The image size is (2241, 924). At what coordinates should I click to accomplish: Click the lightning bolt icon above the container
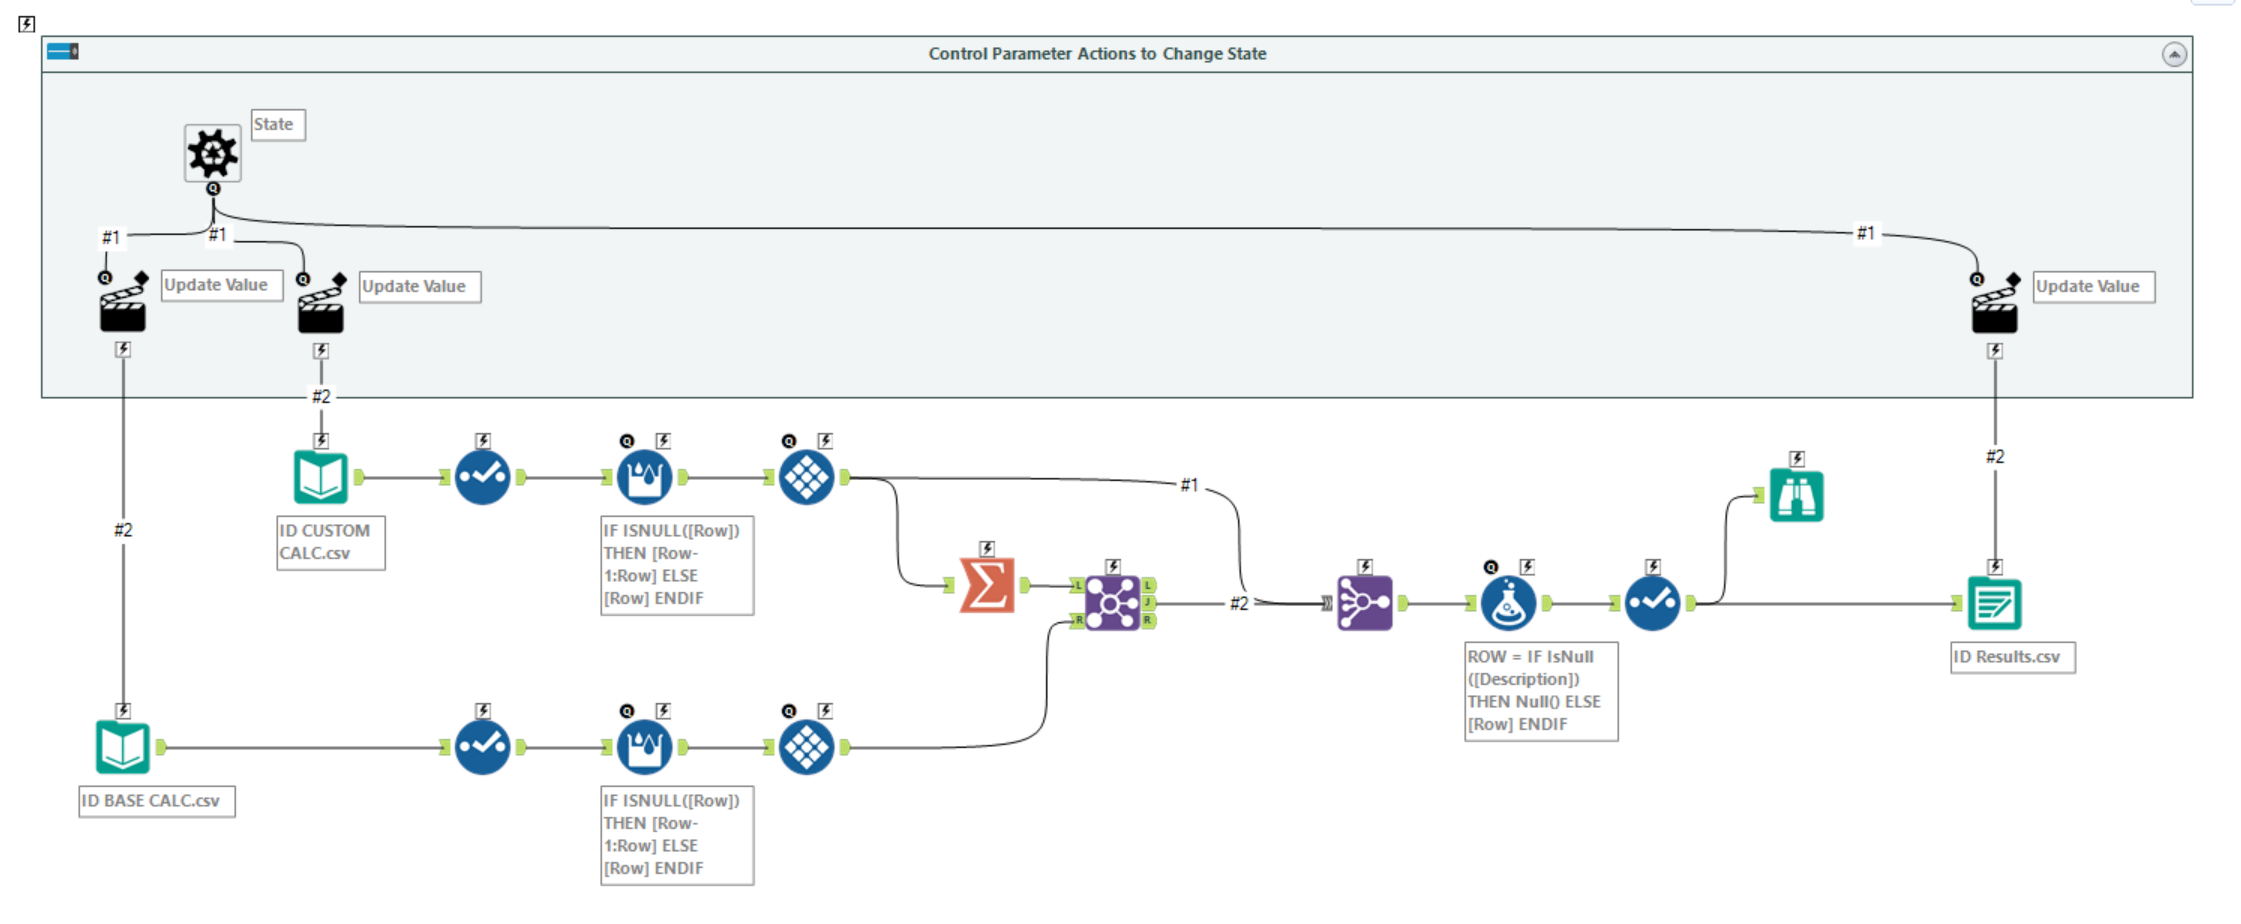coord(27,24)
